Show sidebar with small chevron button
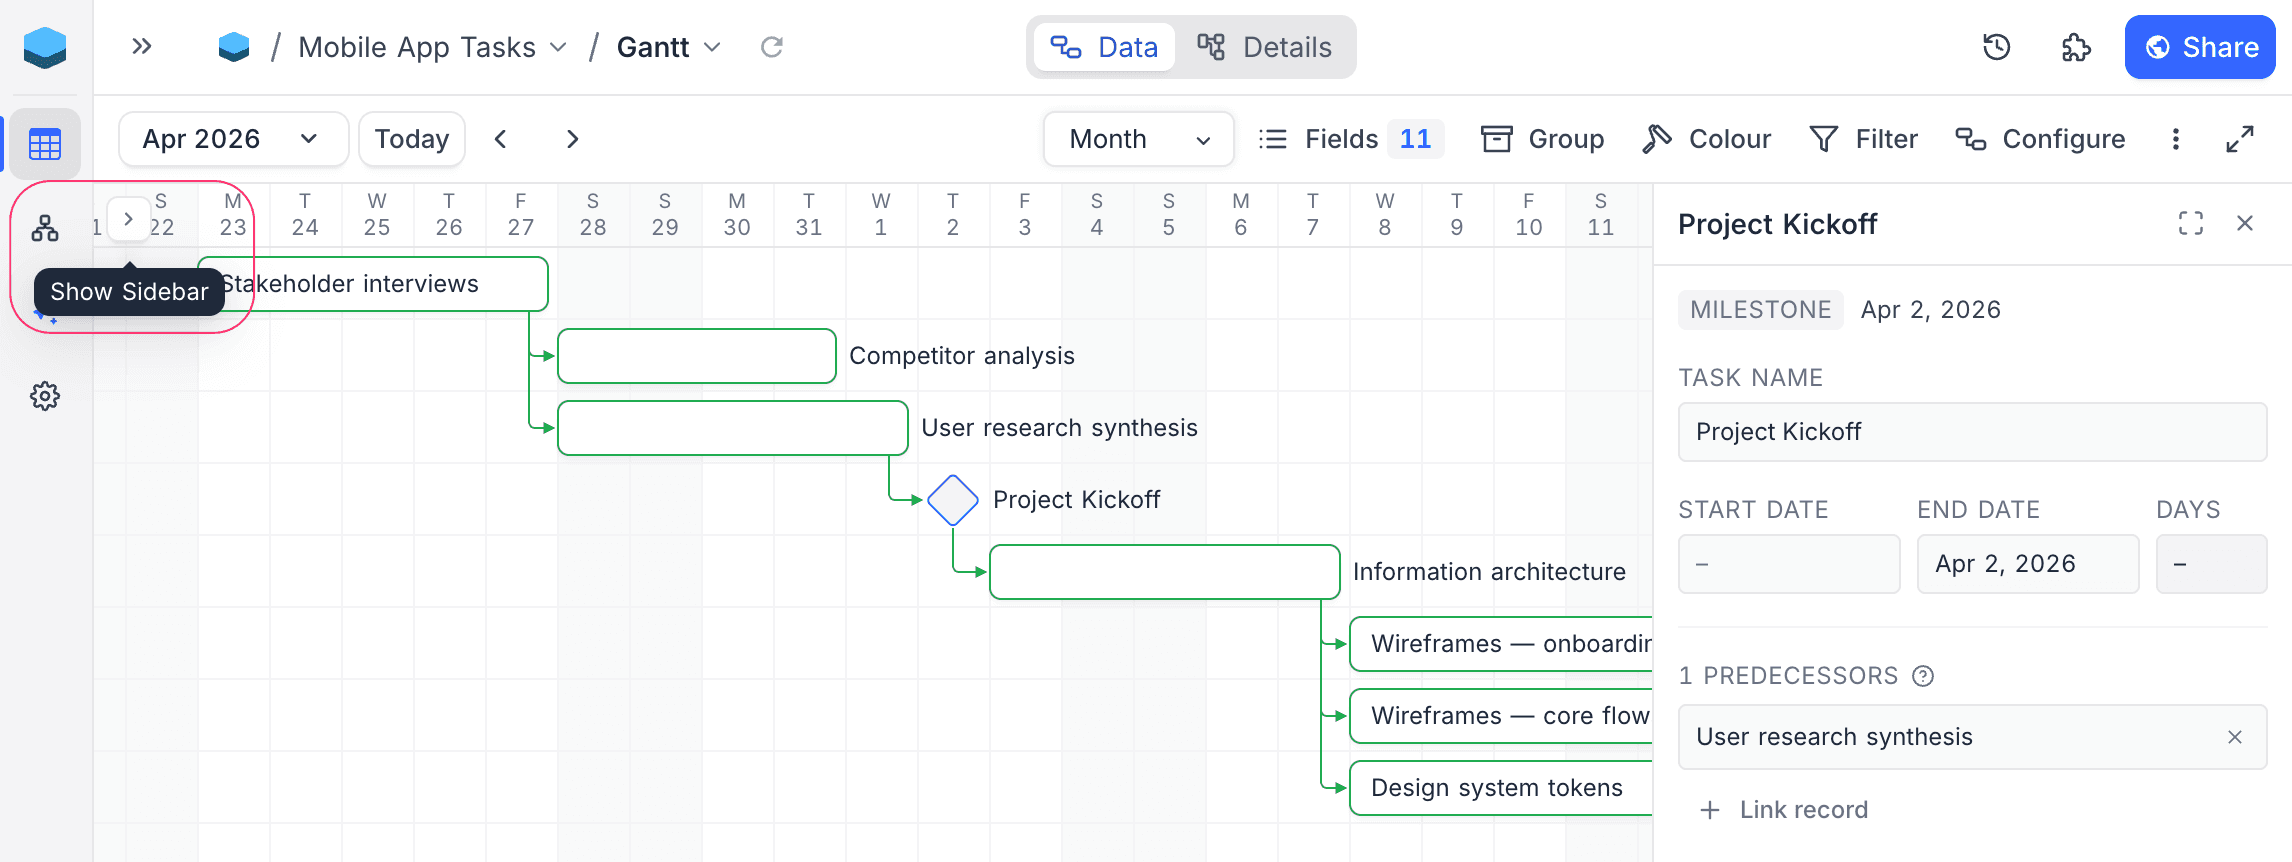The image size is (2292, 862). 128,219
